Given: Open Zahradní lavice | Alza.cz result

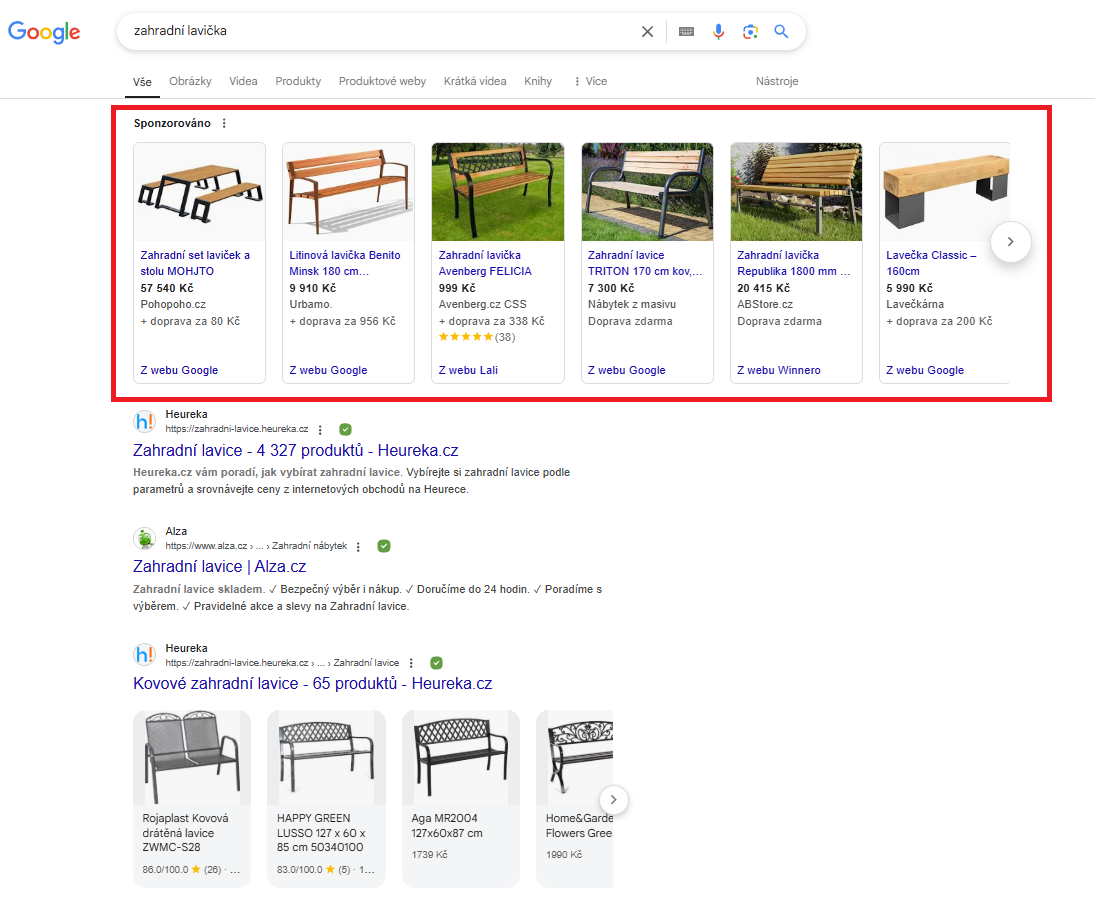Looking at the screenshot, I should tap(219, 566).
